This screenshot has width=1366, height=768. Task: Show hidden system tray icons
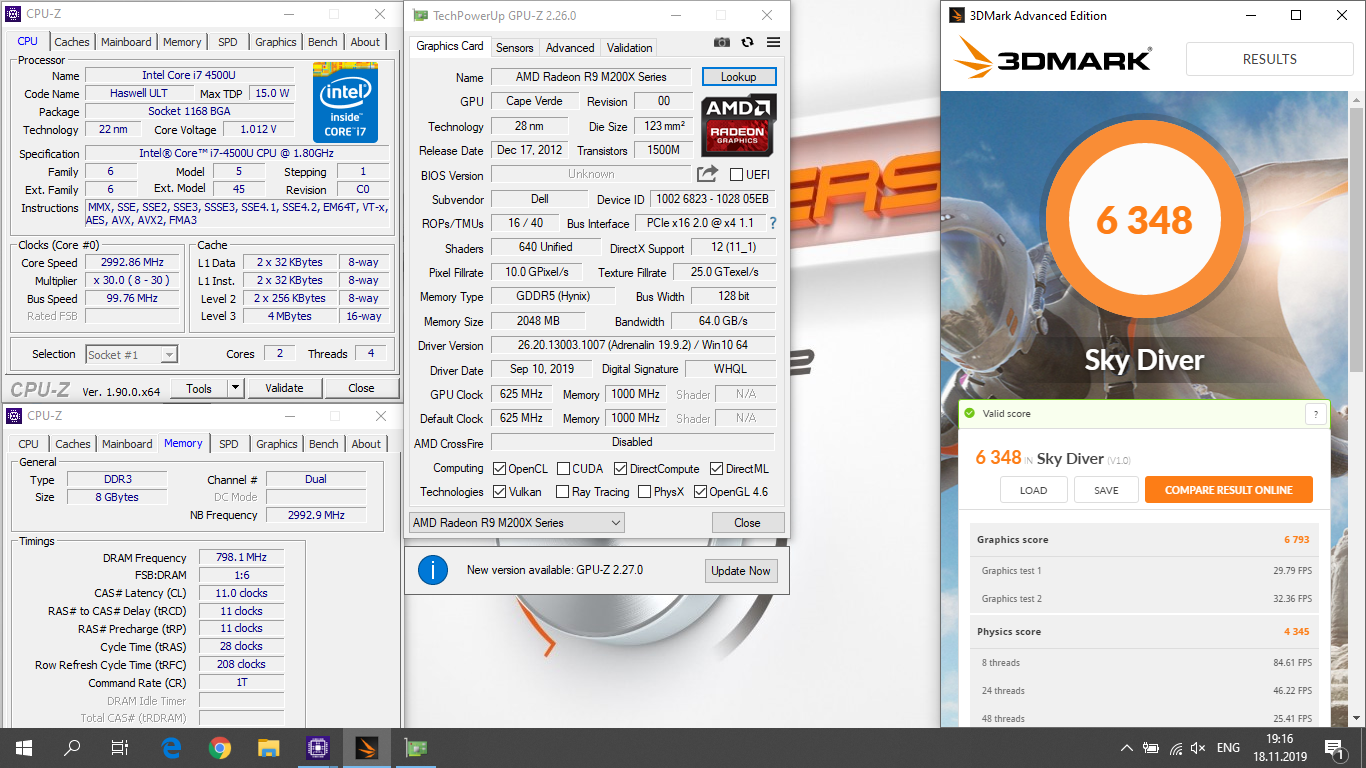[1127, 747]
